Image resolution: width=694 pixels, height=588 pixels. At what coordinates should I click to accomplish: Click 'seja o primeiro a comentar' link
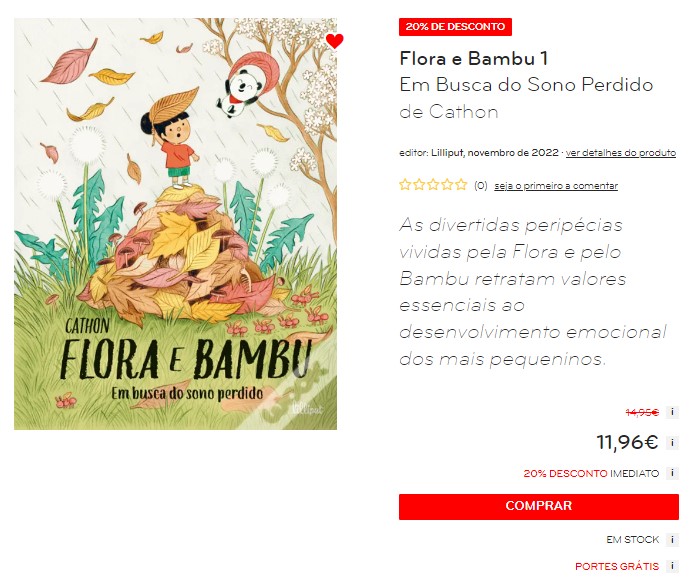(556, 186)
